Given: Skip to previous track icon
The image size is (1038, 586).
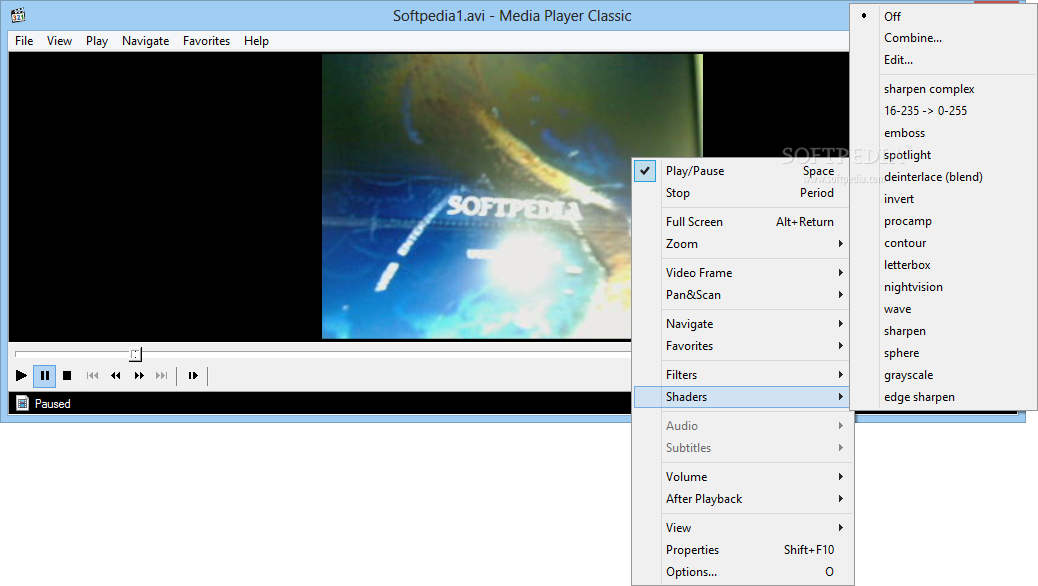Looking at the screenshot, I should coord(93,375).
